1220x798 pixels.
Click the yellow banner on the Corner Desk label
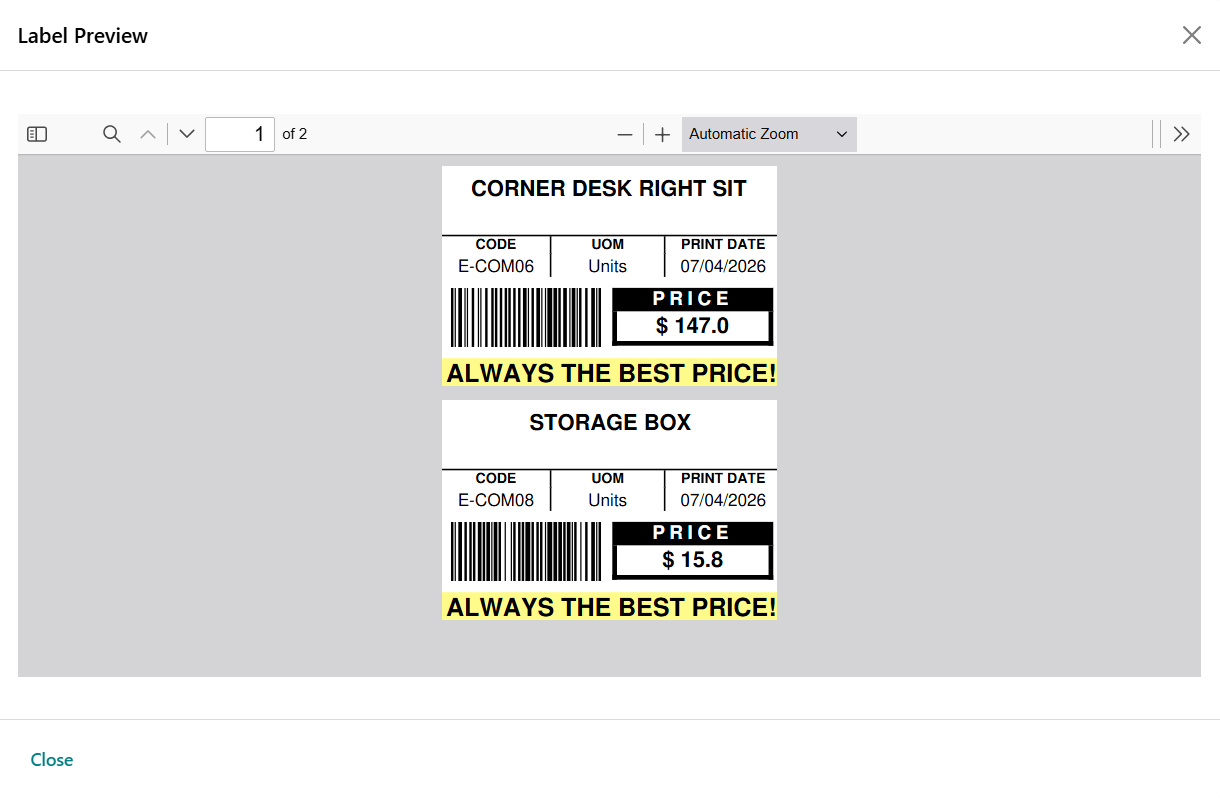point(609,373)
